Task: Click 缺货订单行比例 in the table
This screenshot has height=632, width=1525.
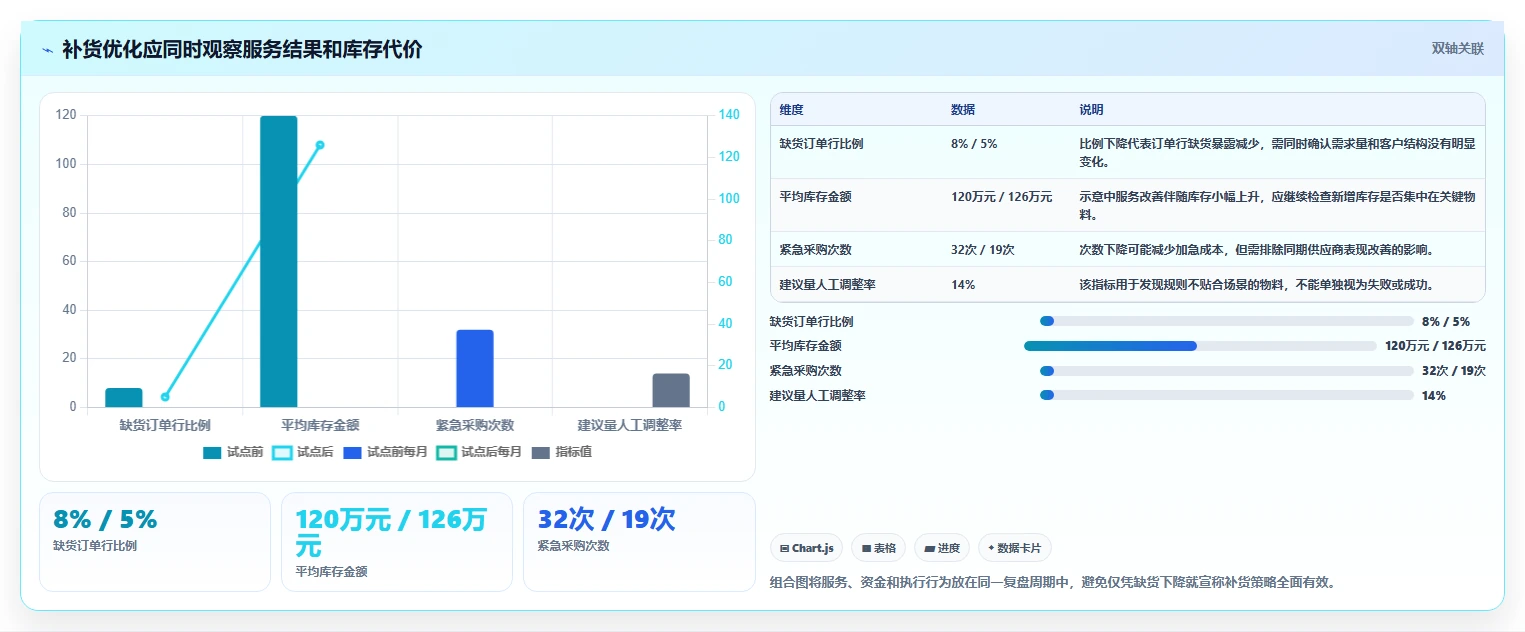Action: click(821, 144)
